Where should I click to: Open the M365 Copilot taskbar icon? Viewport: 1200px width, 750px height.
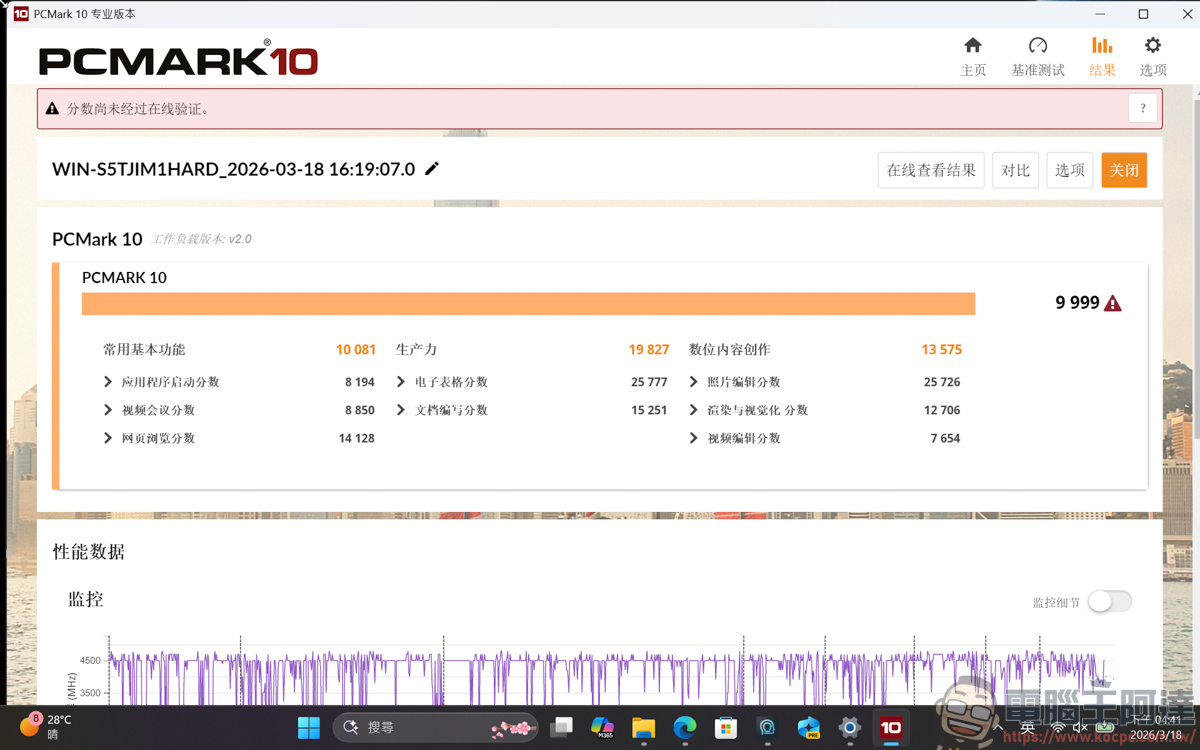coord(603,728)
